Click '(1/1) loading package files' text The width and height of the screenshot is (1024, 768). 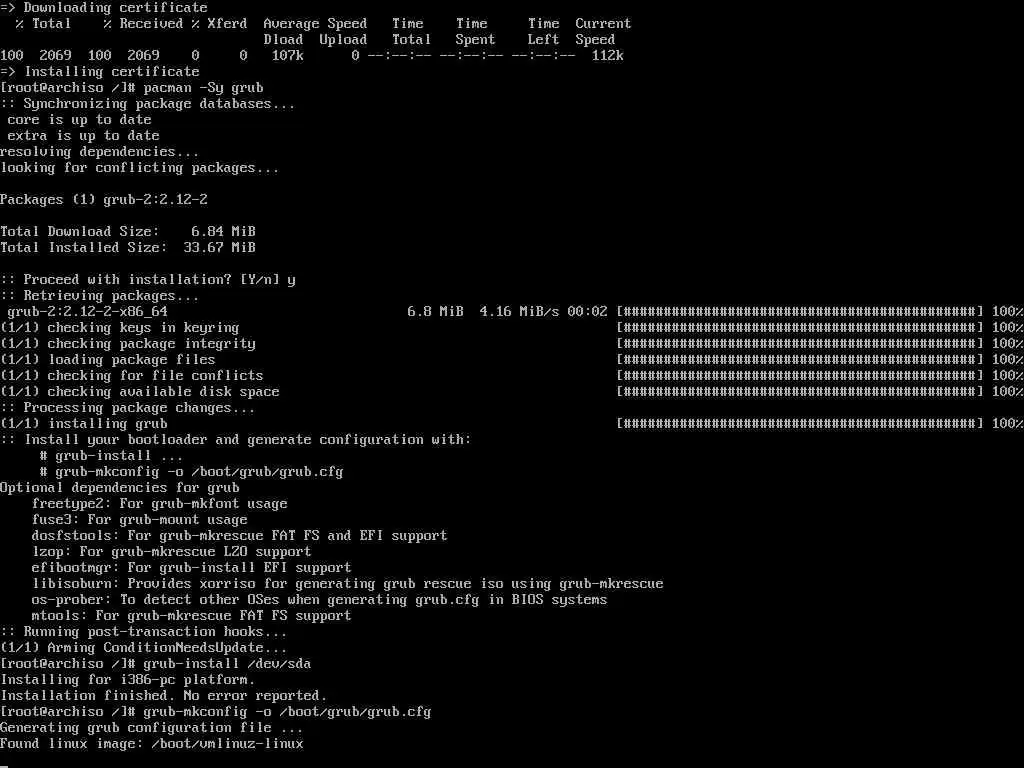pos(108,360)
